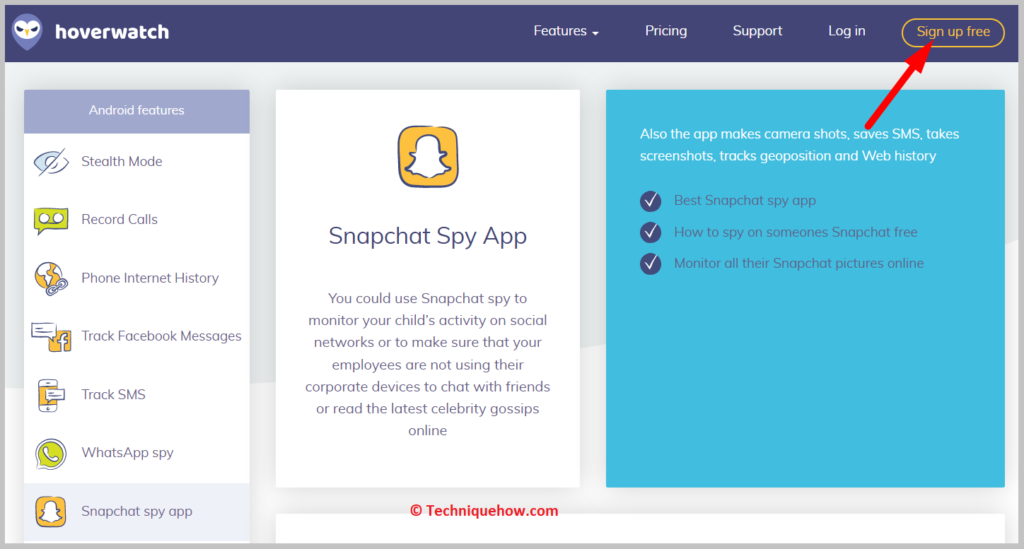Click the hoverwatch owl logo icon
The width and height of the screenshot is (1024, 549).
[x=27, y=31]
